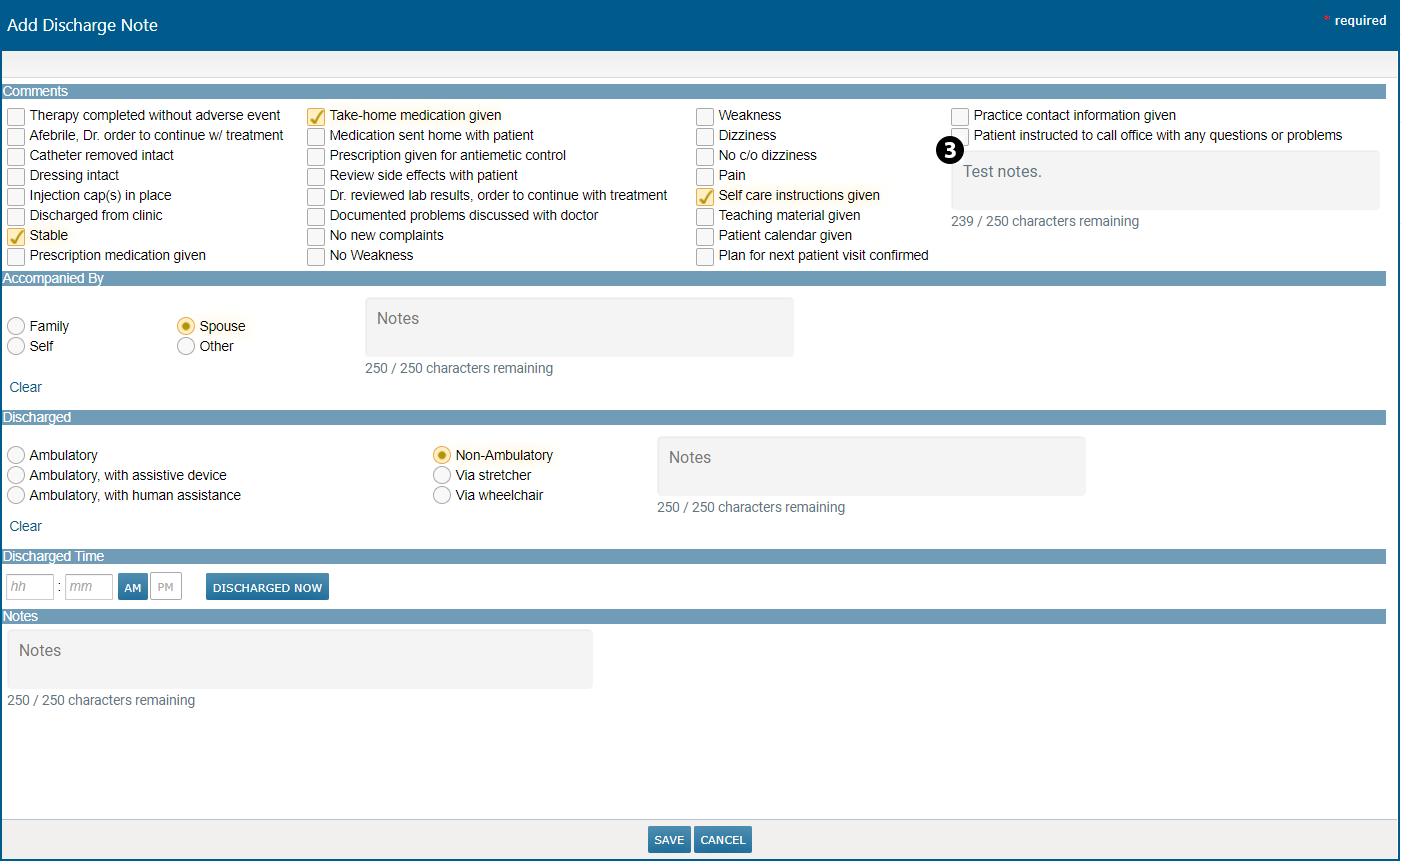Check Patient calendar given option
Screen dimensions: 1401x864
coord(705,237)
